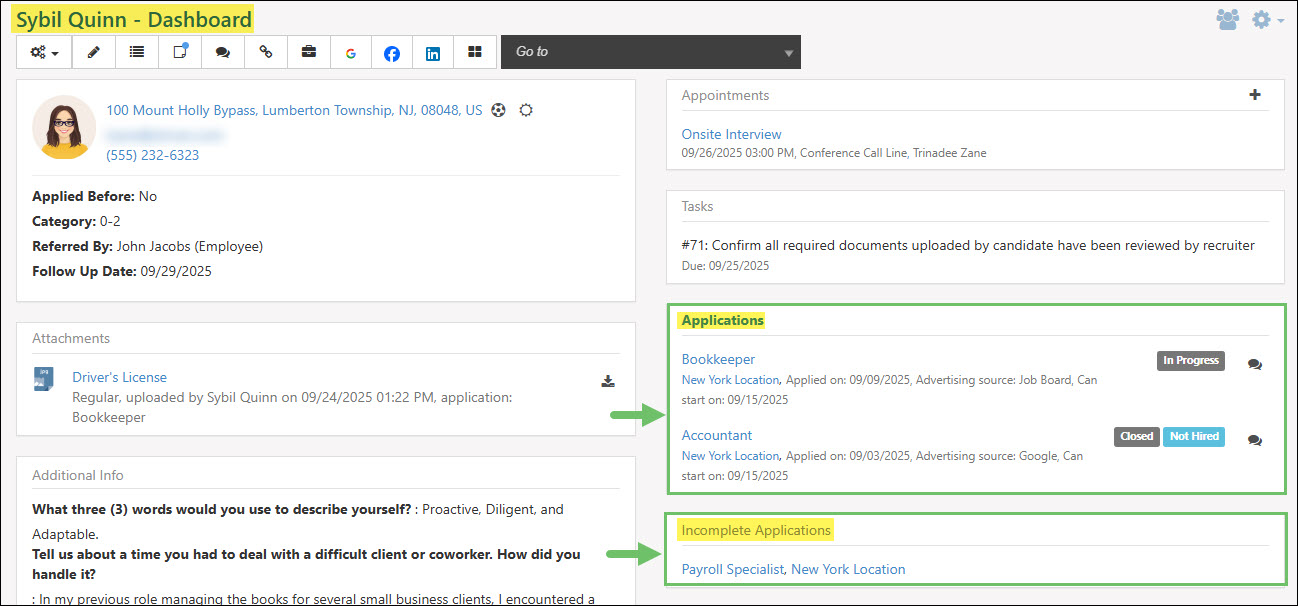Select the pencil edit icon in toolbar

(93, 52)
